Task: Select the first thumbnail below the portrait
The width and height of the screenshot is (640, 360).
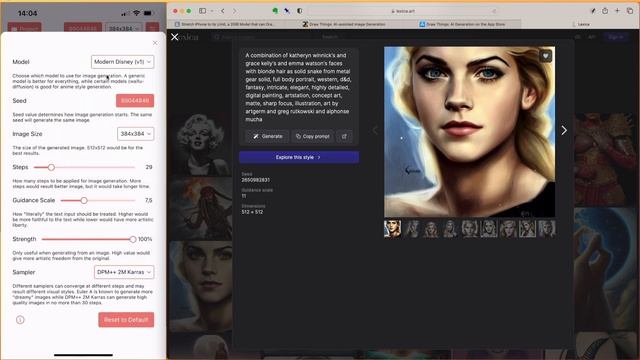Action: (392, 229)
